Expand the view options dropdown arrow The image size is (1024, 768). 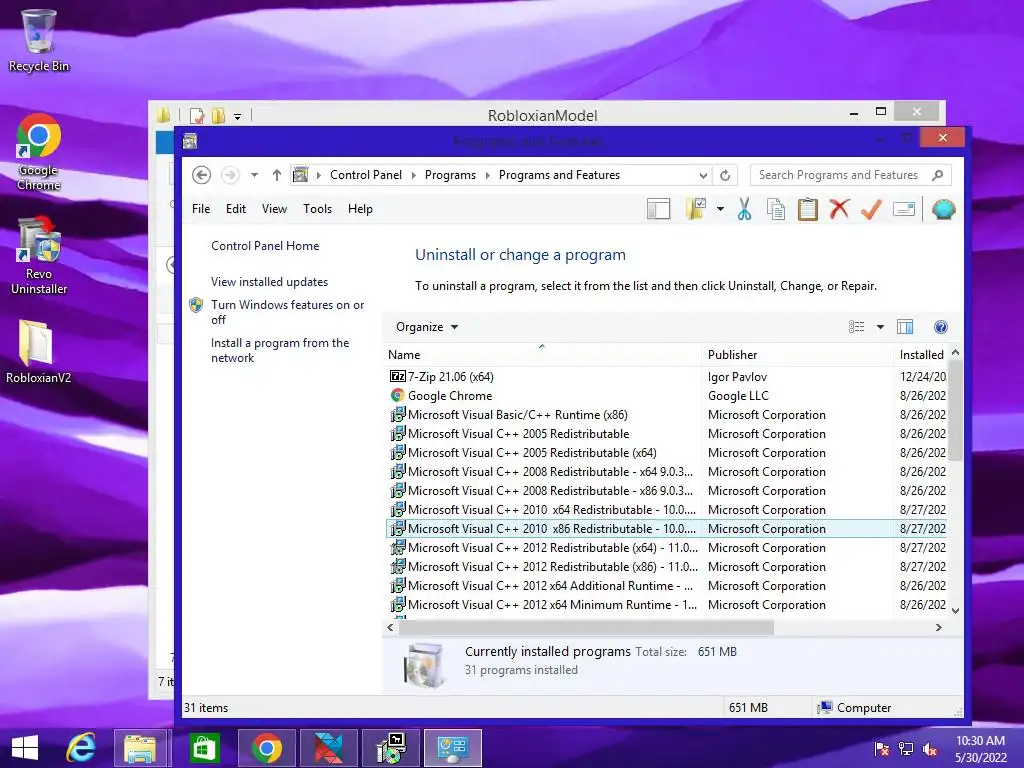pyautogui.click(x=880, y=327)
